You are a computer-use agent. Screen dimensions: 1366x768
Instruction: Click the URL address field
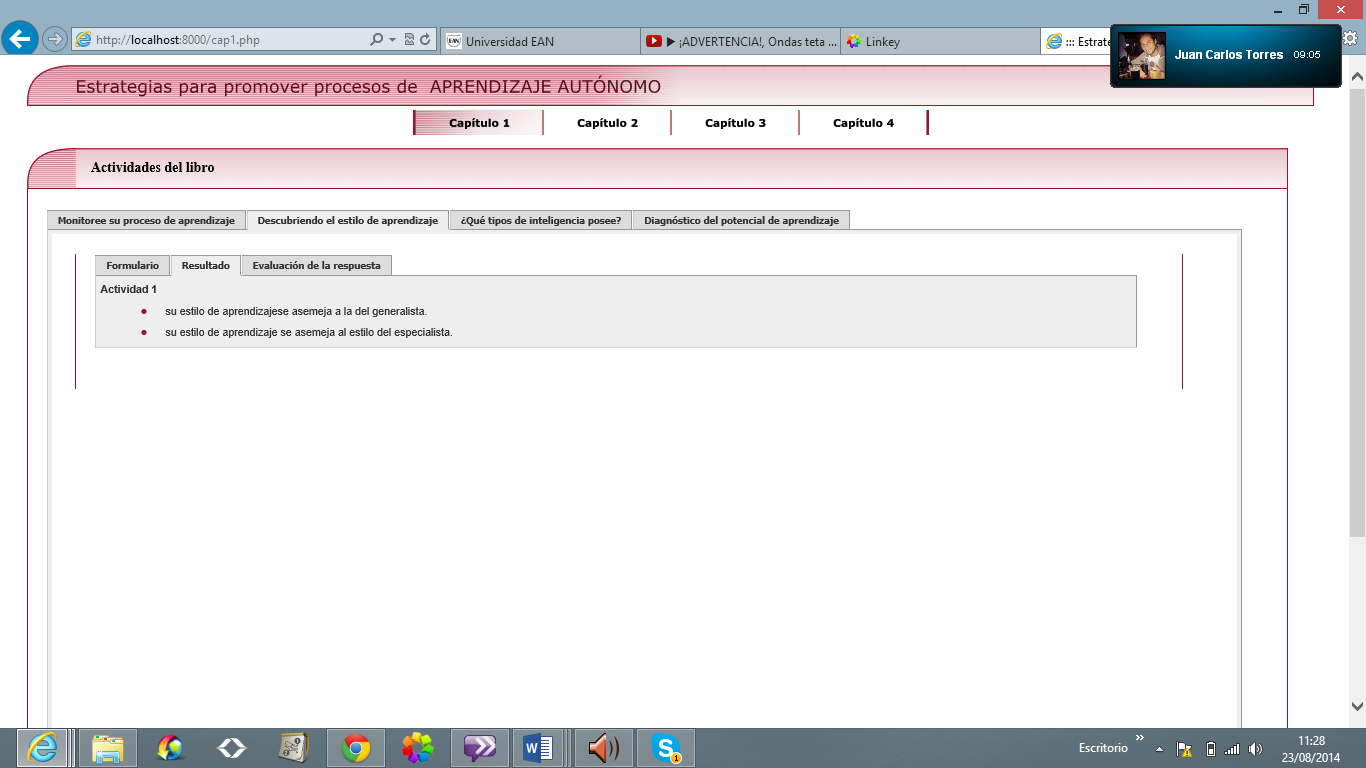(230, 40)
